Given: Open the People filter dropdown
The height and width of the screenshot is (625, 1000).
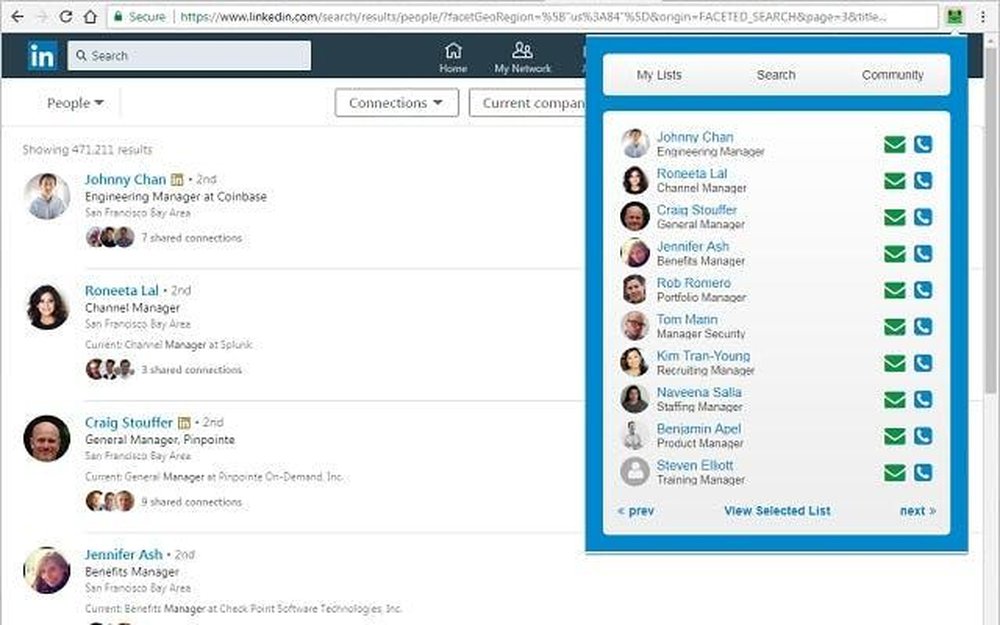Looking at the screenshot, I should point(73,102).
